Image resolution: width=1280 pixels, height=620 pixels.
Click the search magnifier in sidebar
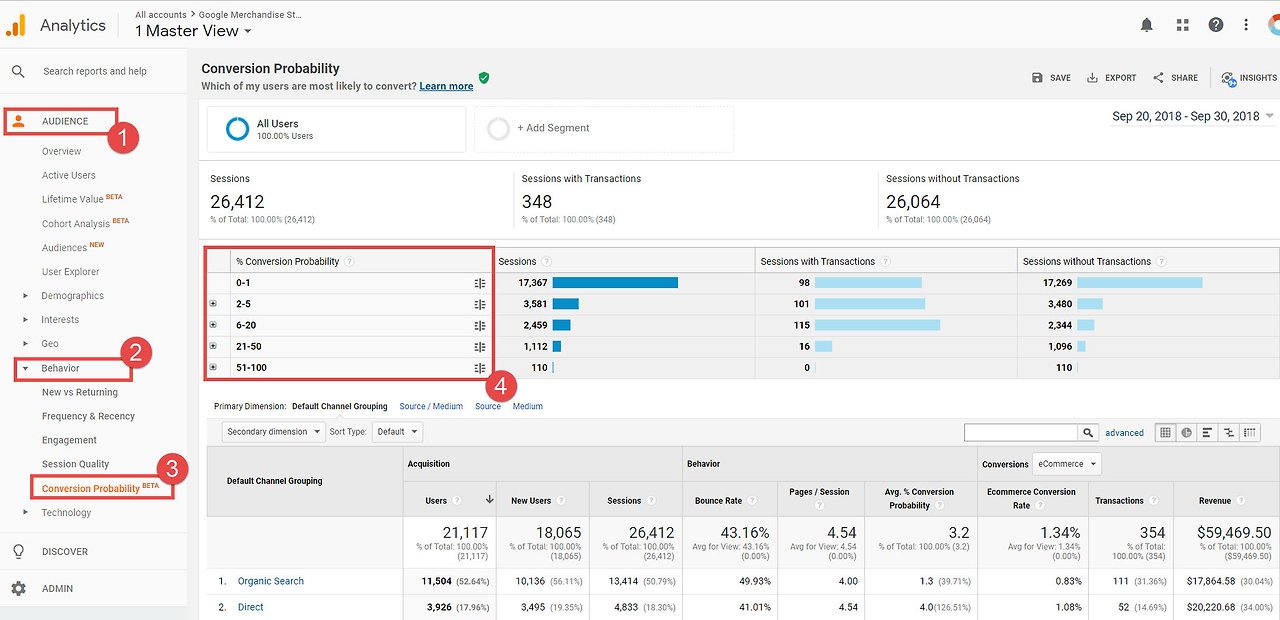[18, 72]
